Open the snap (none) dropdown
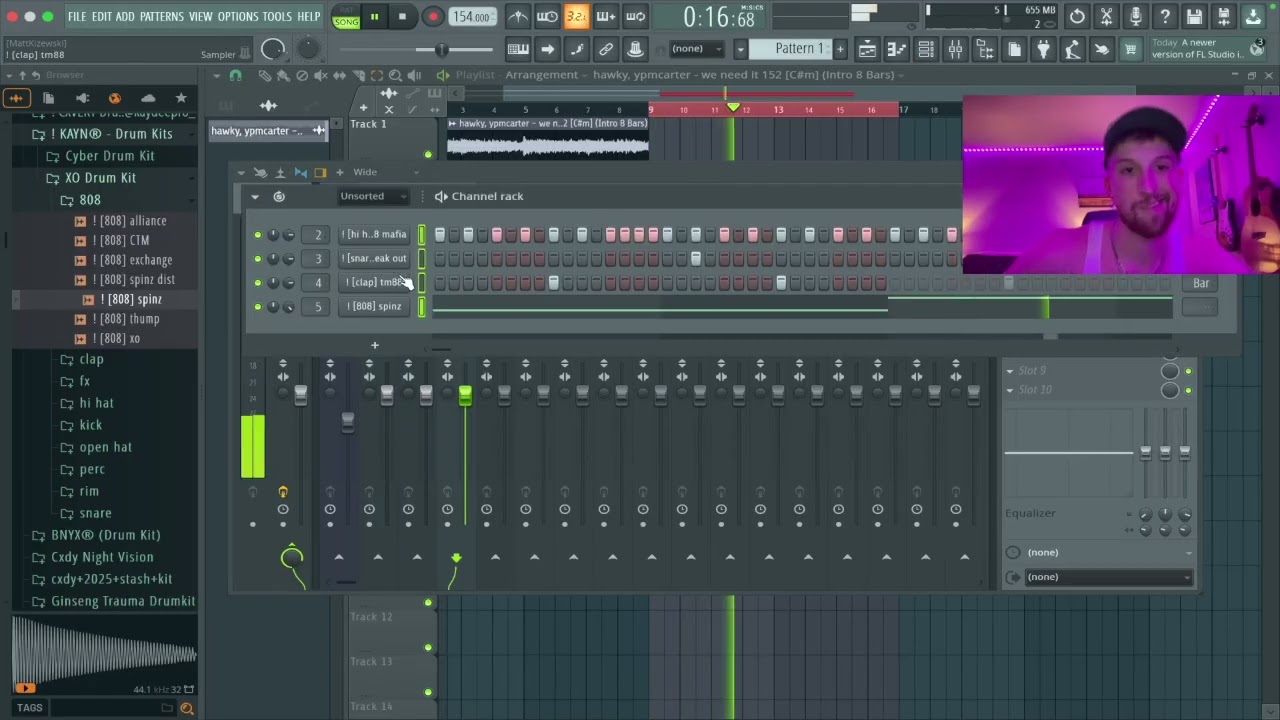The width and height of the screenshot is (1280, 720). pyautogui.click(x=696, y=49)
